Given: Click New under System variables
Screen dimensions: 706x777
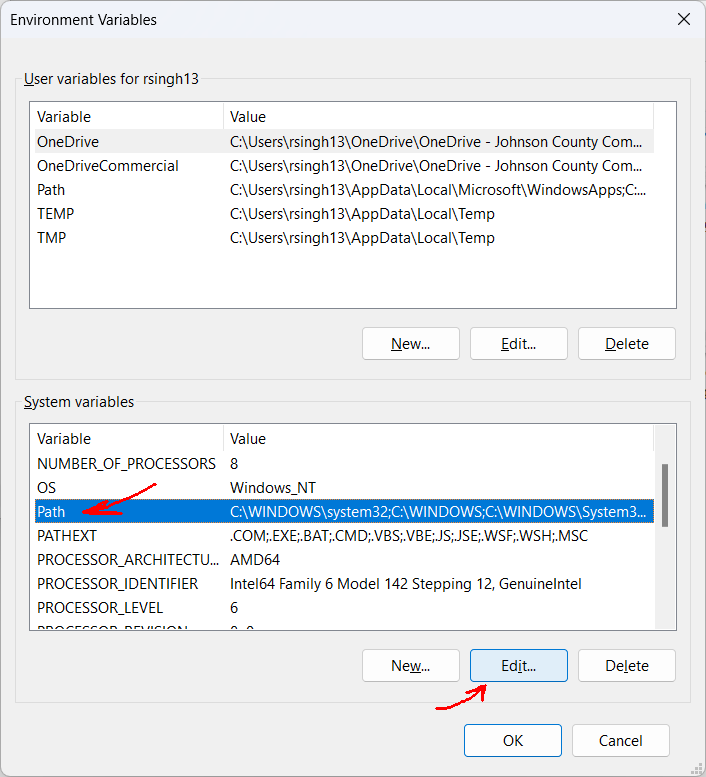Looking at the screenshot, I should coord(411,666).
